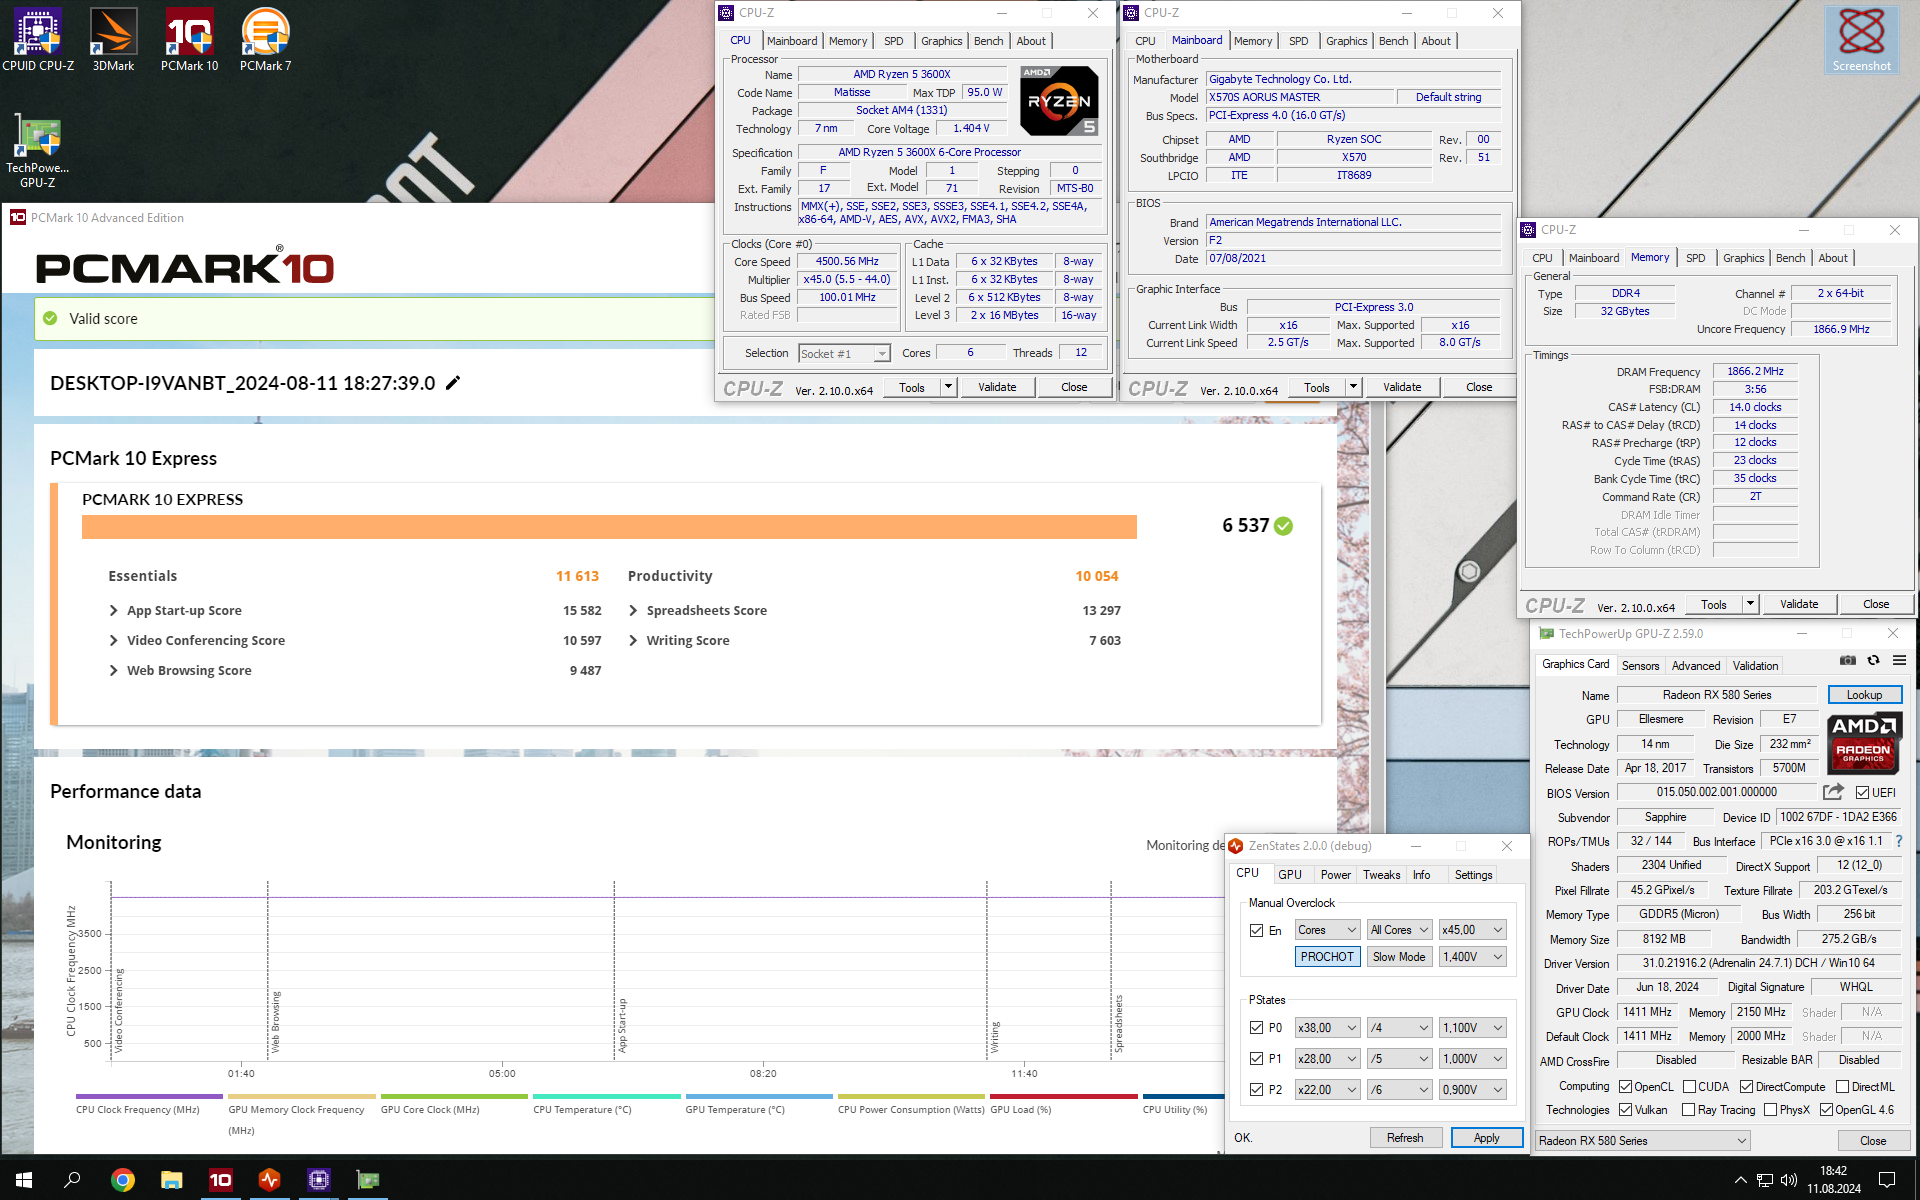
Task: Open the Memory tab in CPU window
Action: point(848,41)
